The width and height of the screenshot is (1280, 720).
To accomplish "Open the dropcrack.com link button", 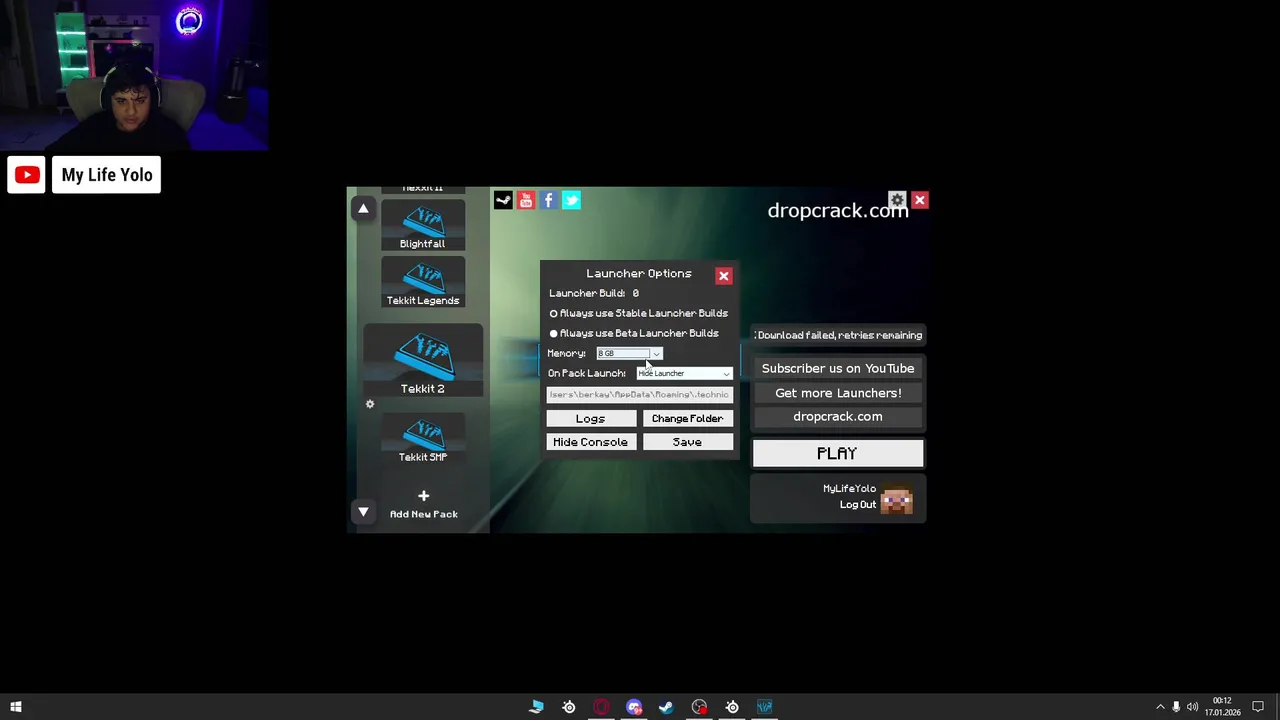I will coord(838,416).
